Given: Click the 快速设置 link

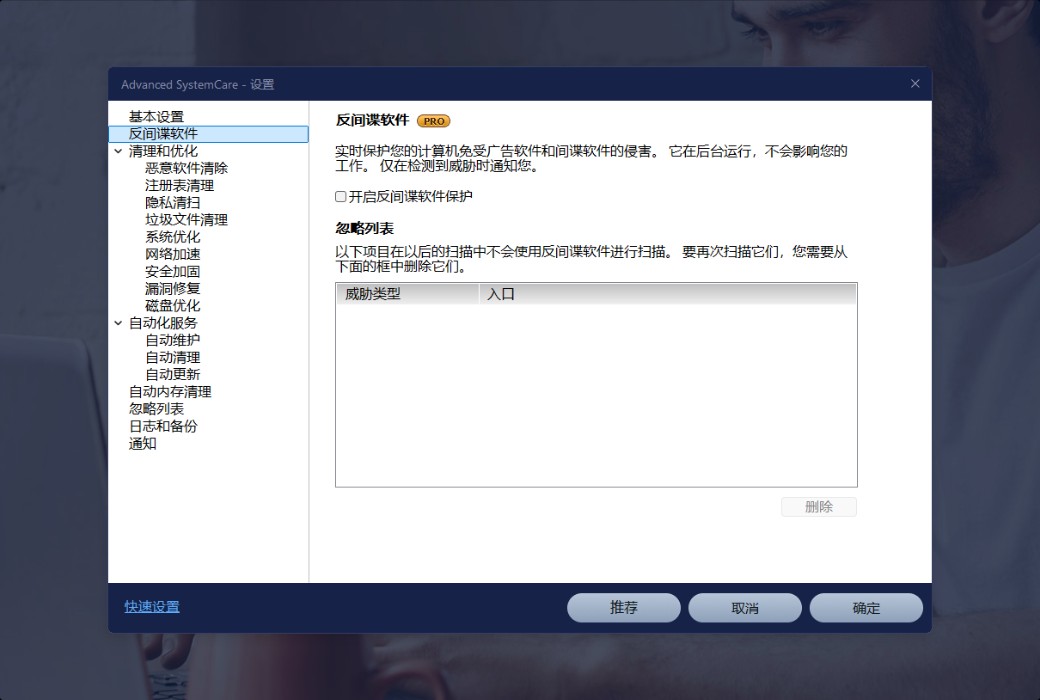Looking at the screenshot, I should tap(152, 607).
